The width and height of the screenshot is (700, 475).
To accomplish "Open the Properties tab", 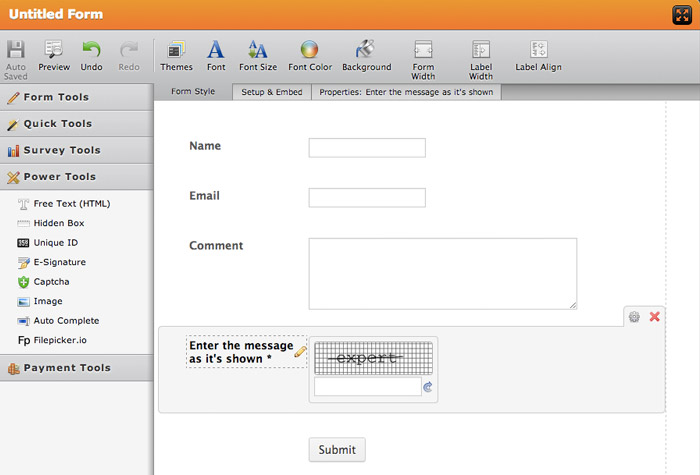I will coord(406,92).
